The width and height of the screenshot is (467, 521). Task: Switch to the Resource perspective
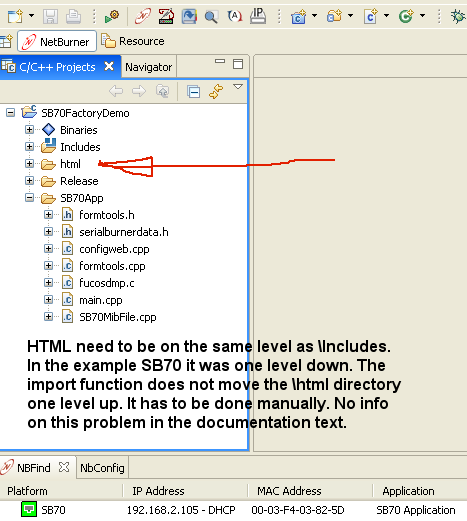click(x=133, y=41)
